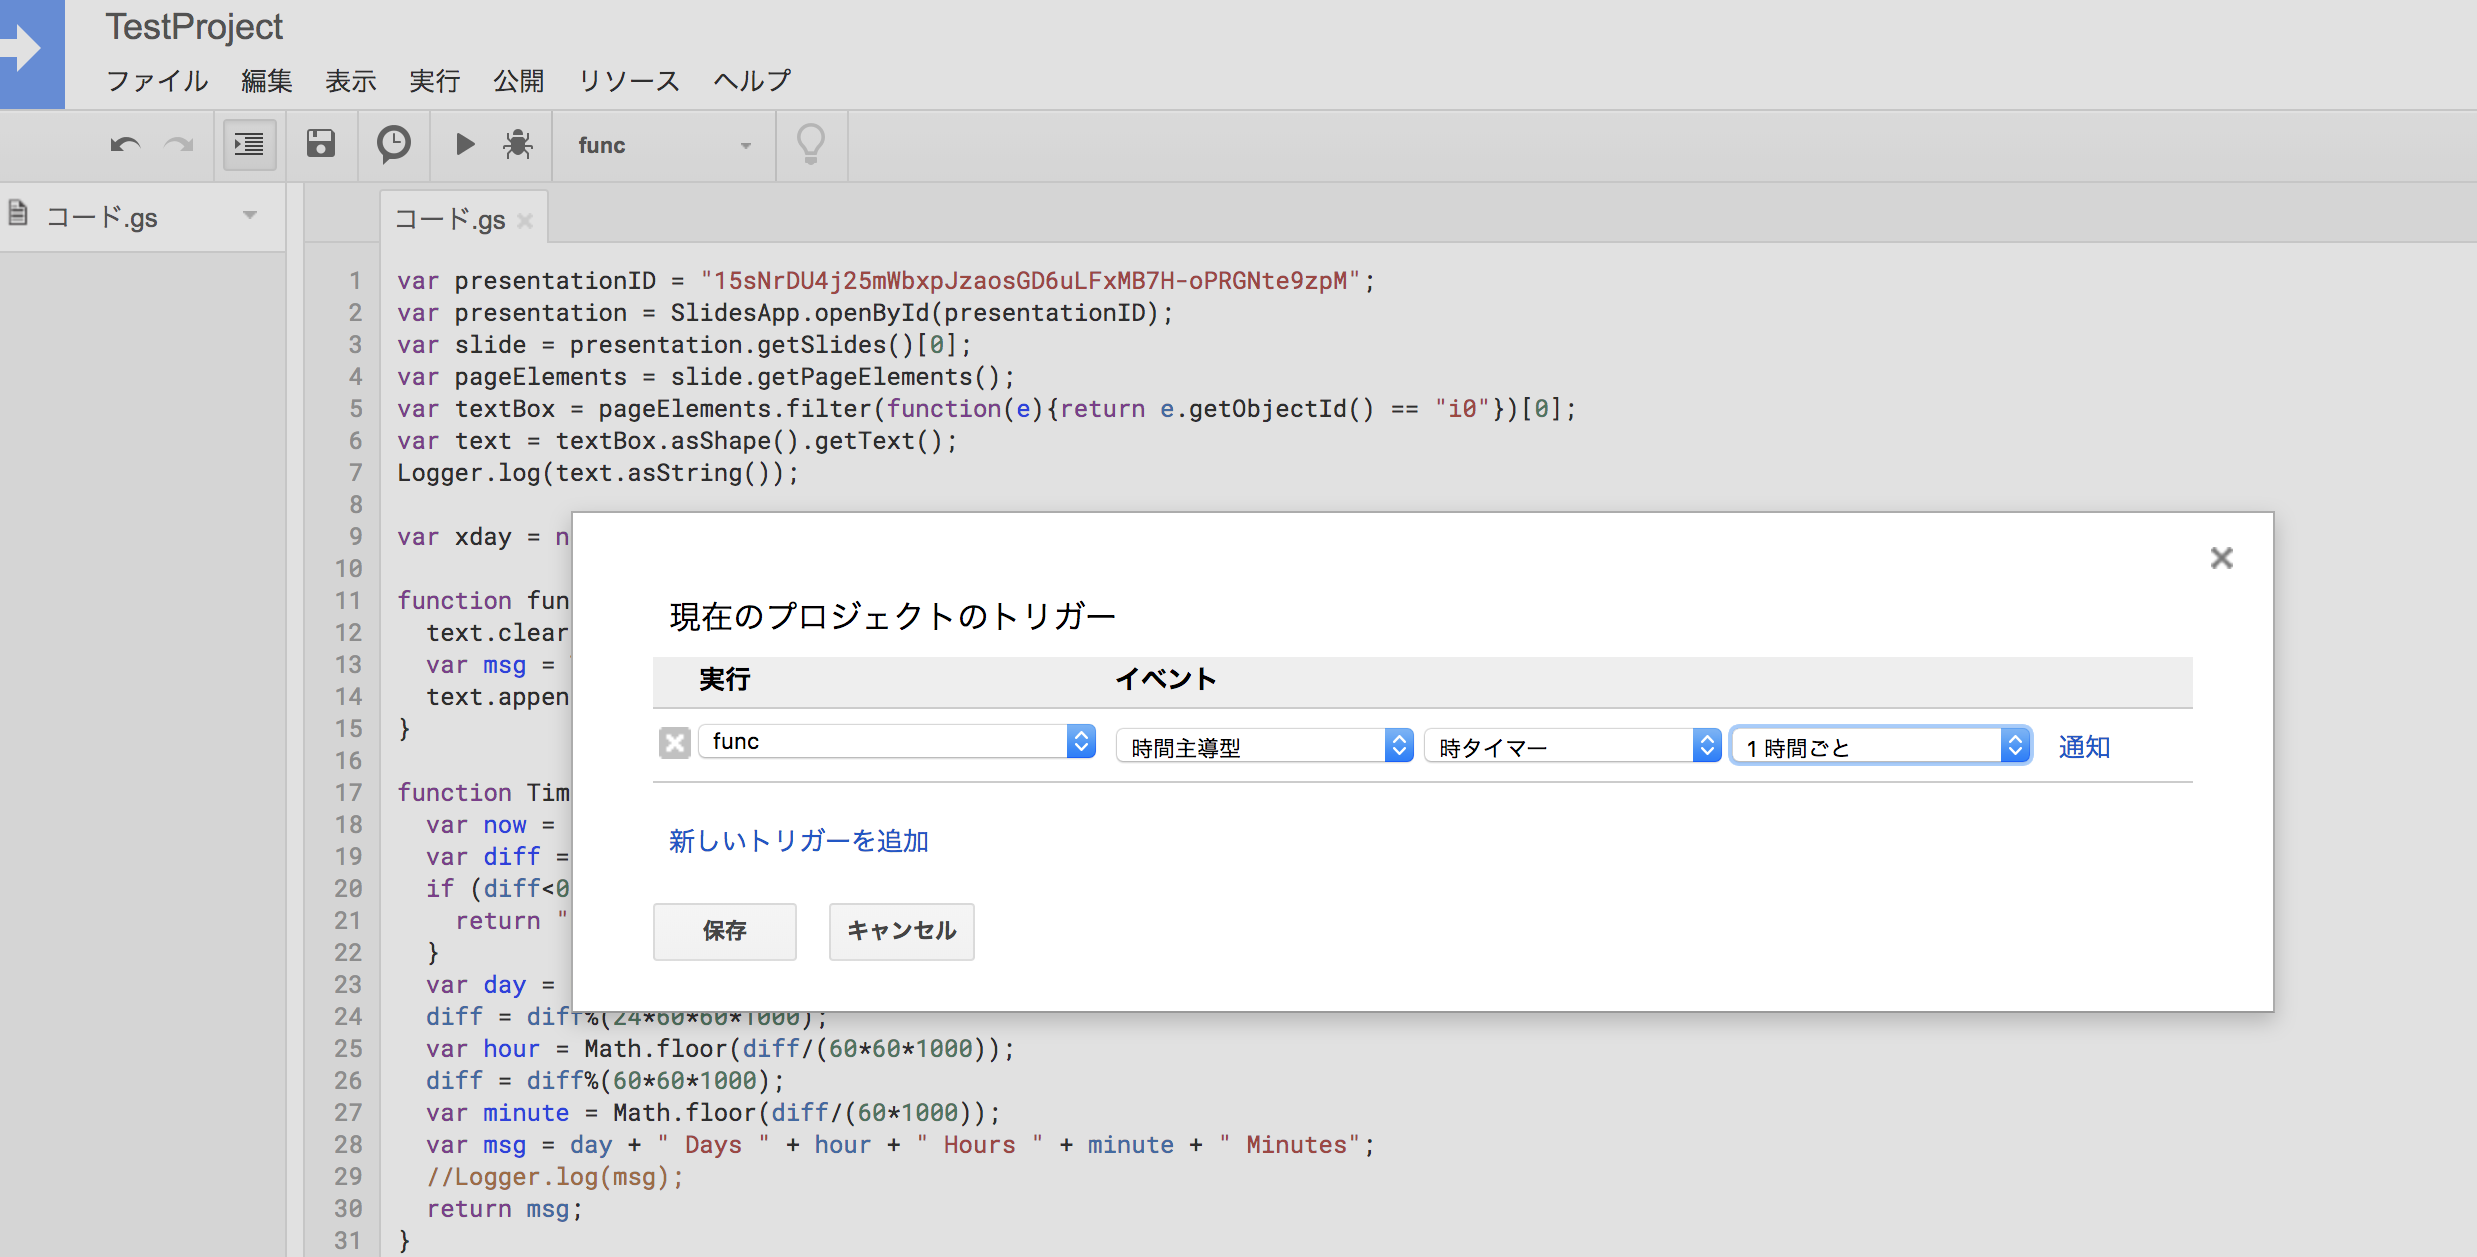This screenshot has height=1257, width=2477.
Task: Click 新しいトリガーを追加 link
Action: point(798,840)
